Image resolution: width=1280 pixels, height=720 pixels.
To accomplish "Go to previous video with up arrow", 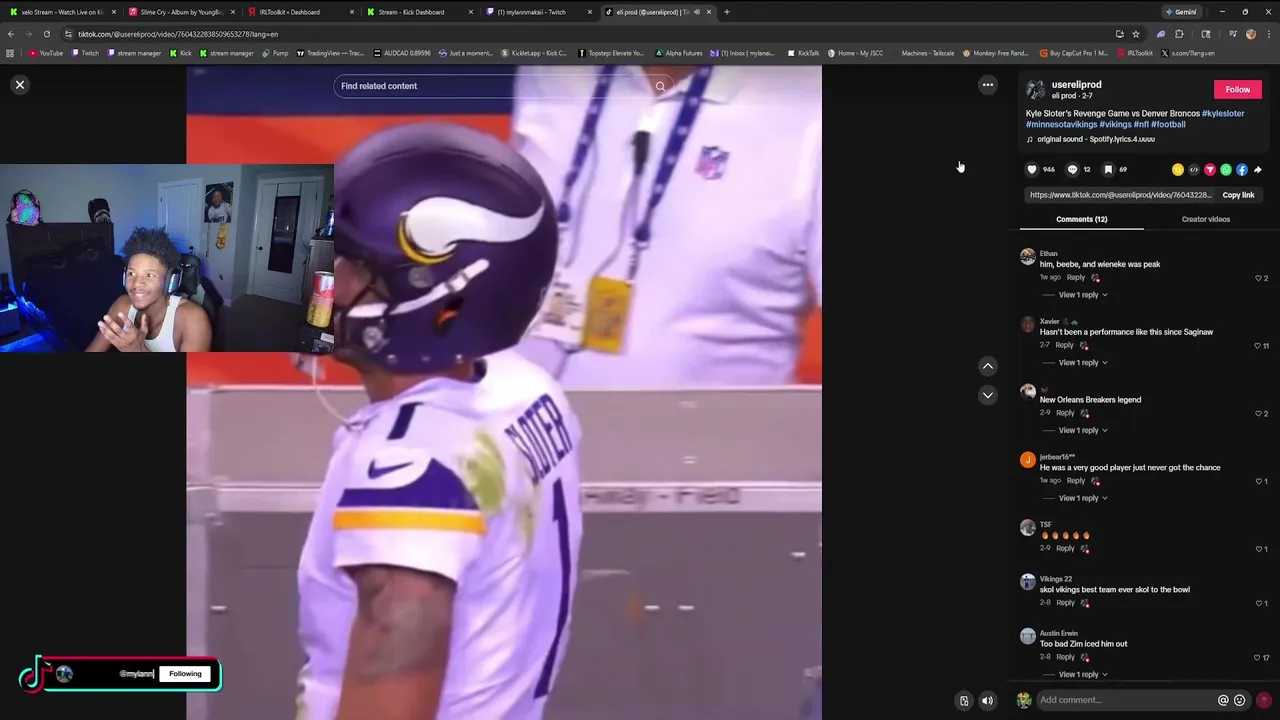I will 988,366.
